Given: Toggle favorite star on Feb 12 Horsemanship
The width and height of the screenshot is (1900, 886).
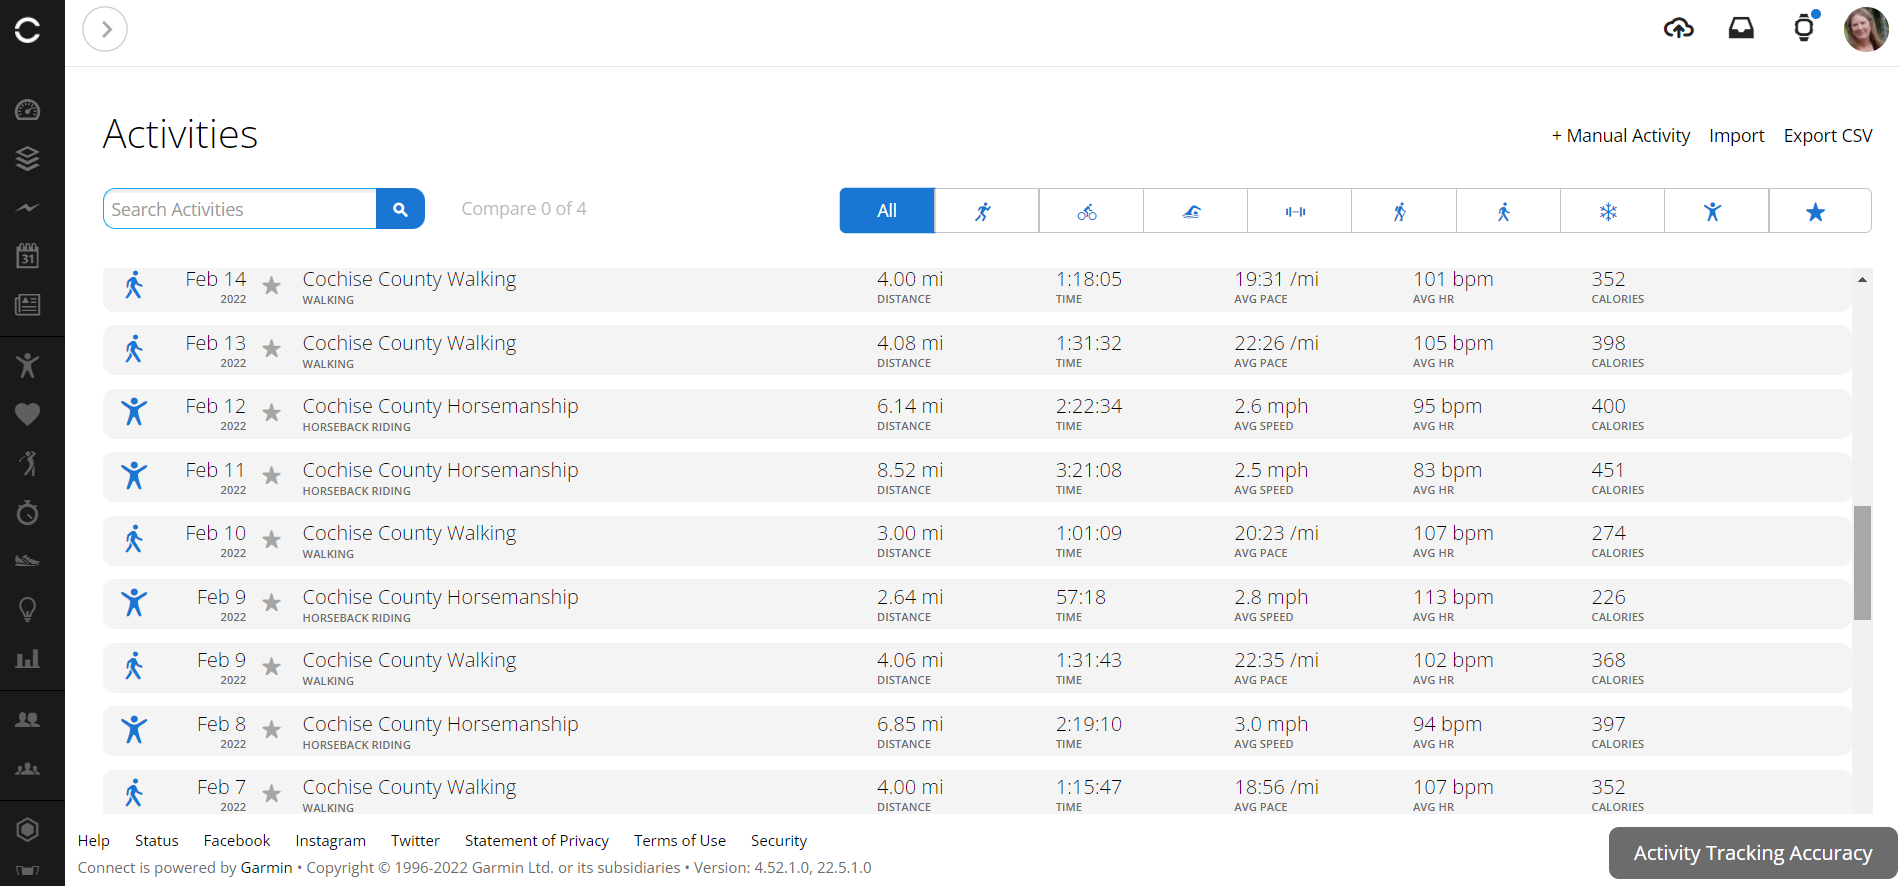Looking at the screenshot, I should click(x=271, y=413).
